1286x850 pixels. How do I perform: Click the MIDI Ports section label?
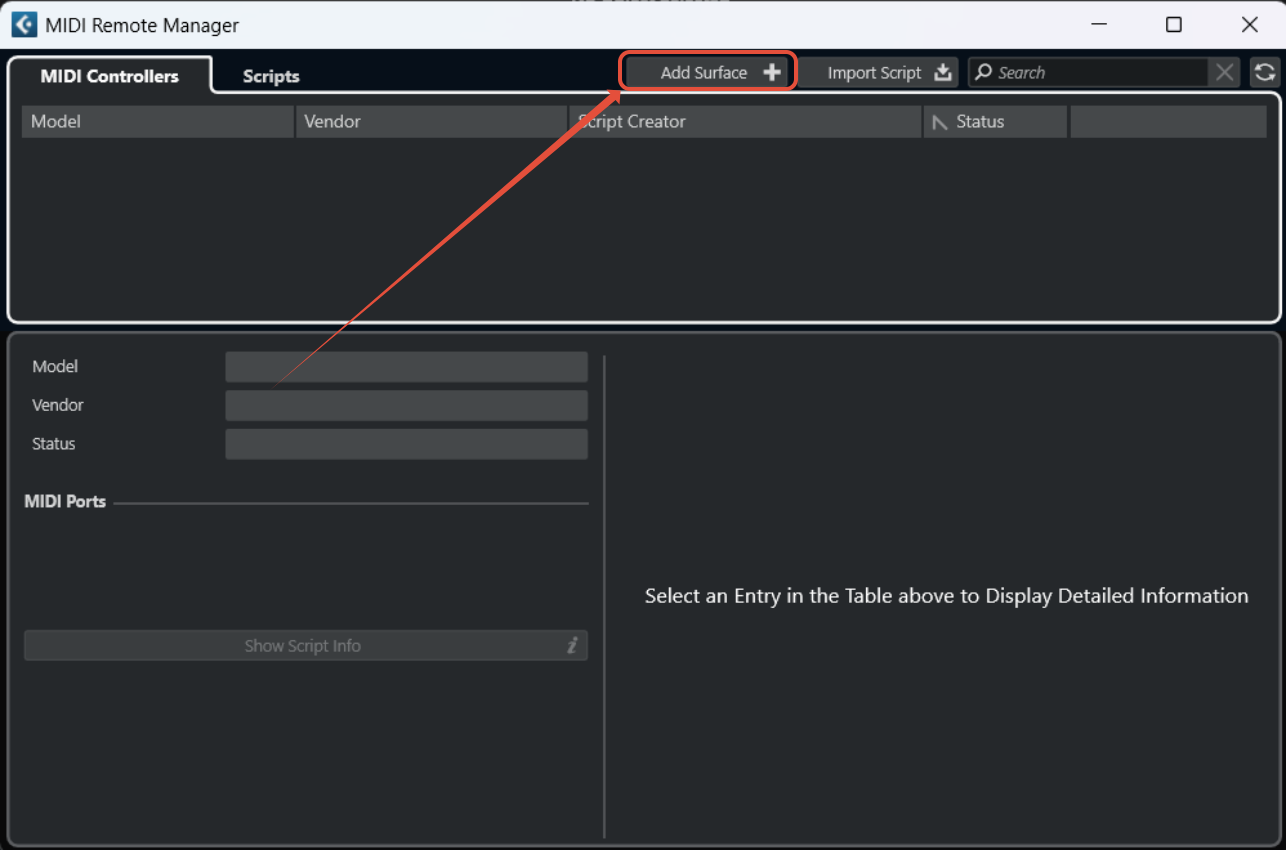[x=65, y=501]
